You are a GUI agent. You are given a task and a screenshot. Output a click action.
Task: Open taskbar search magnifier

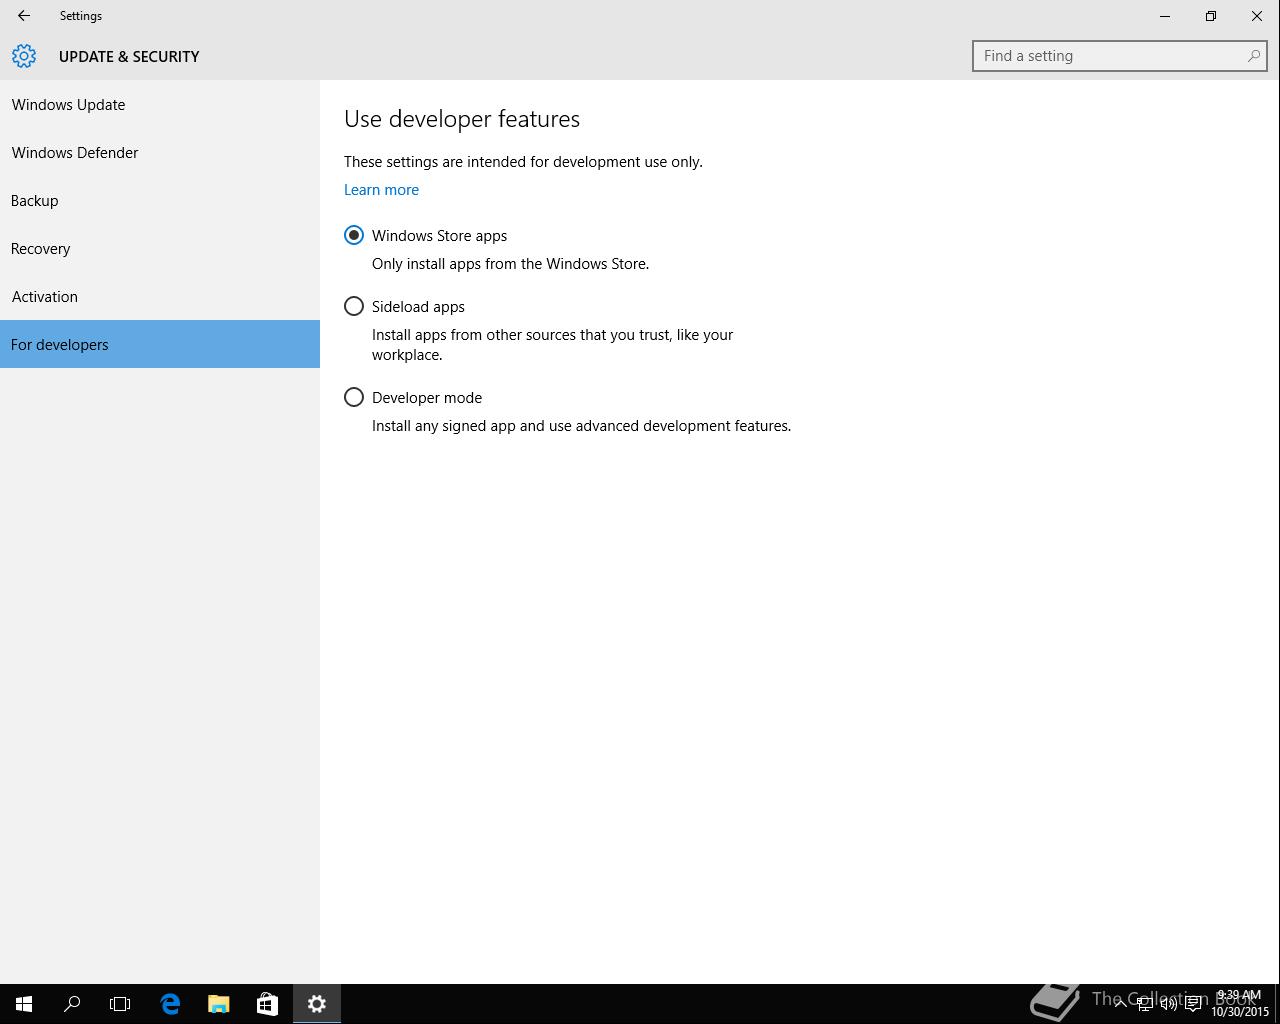72,1004
